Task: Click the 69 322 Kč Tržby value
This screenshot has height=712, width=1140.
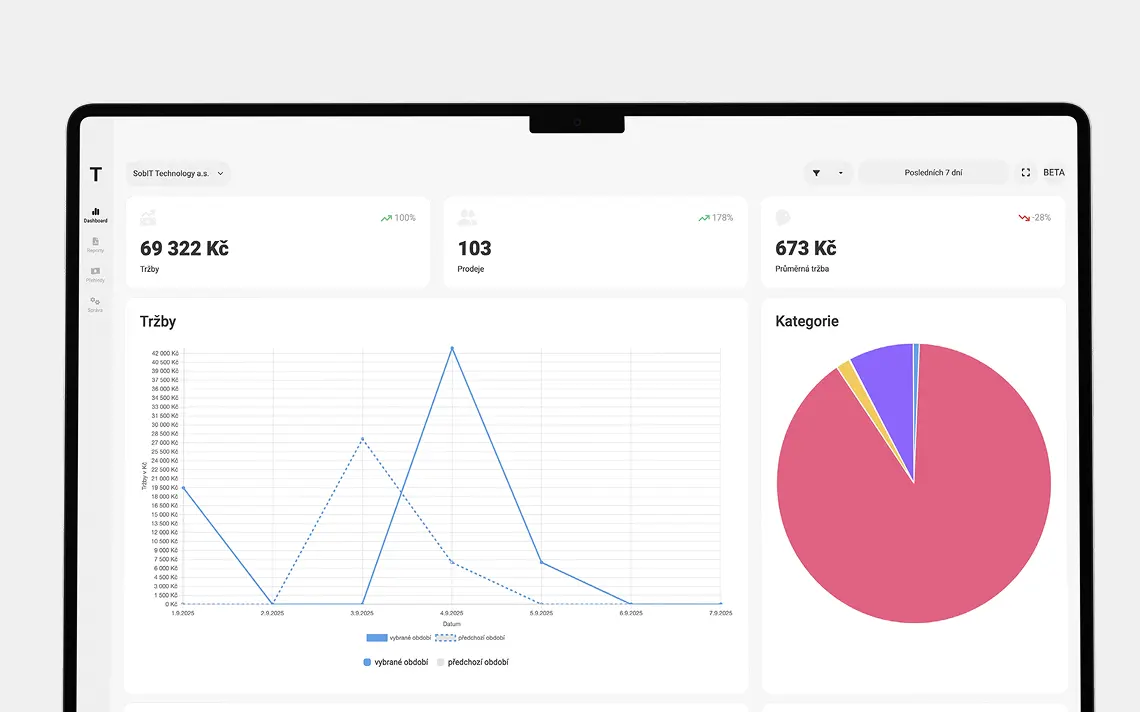Action: (184, 248)
